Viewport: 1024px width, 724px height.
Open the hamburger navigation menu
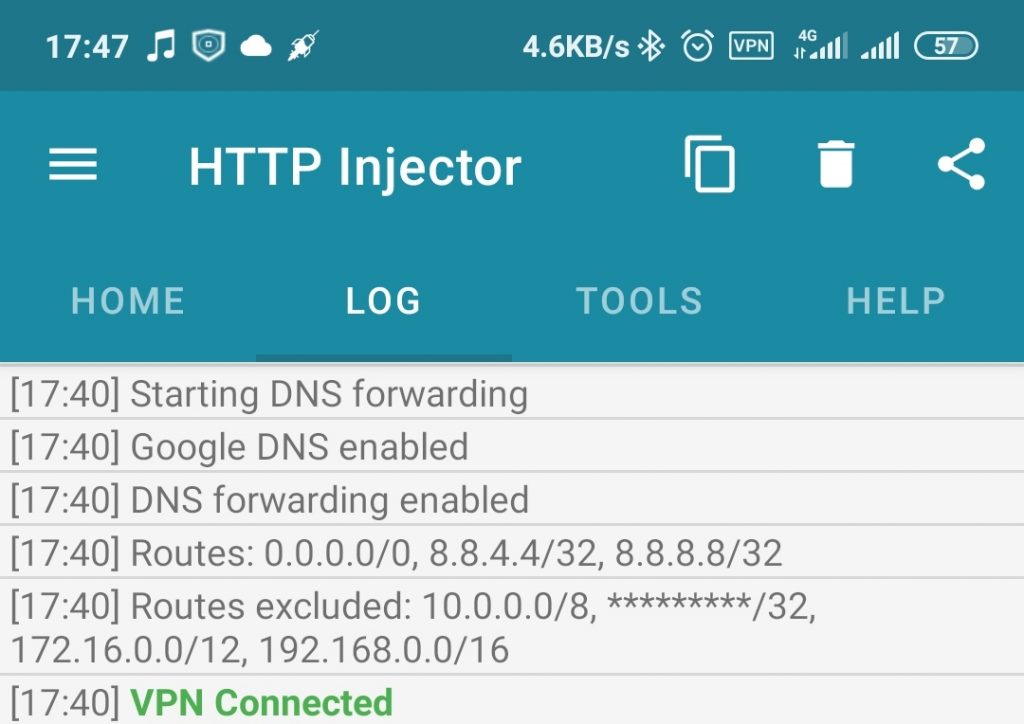(73, 164)
